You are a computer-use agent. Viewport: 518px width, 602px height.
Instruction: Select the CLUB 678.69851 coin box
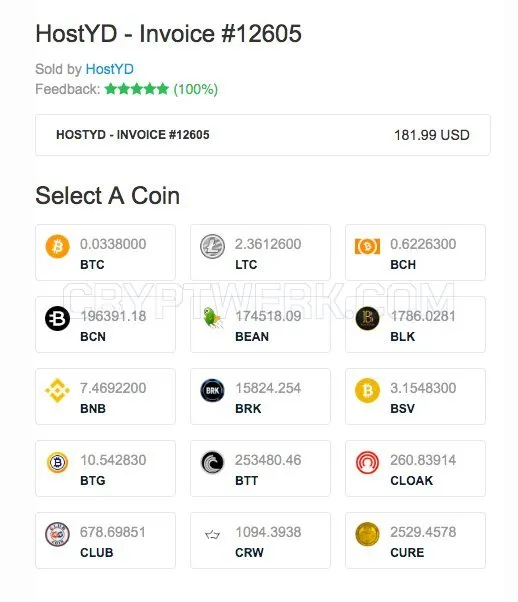point(105,541)
